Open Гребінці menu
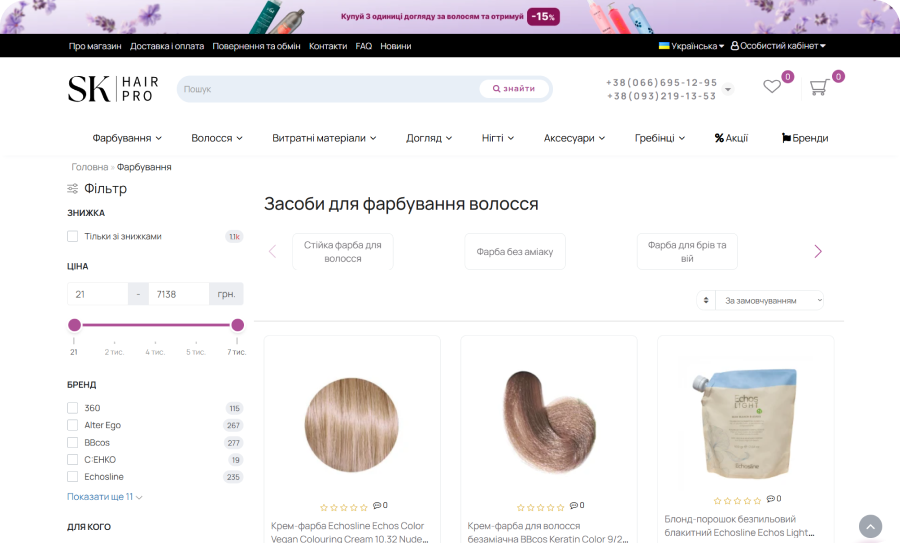Image resolution: width=900 pixels, height=543 pixels. click(x=660, y=138)
